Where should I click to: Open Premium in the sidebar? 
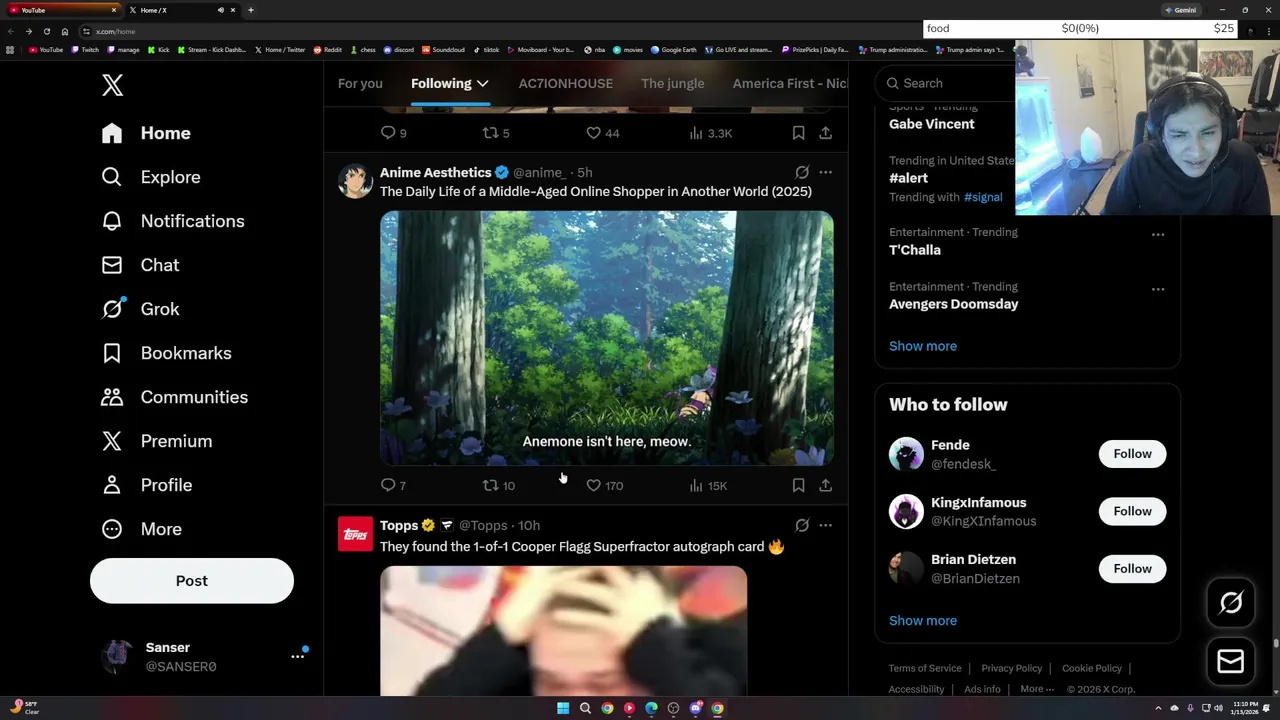click(x=156, y=441)
